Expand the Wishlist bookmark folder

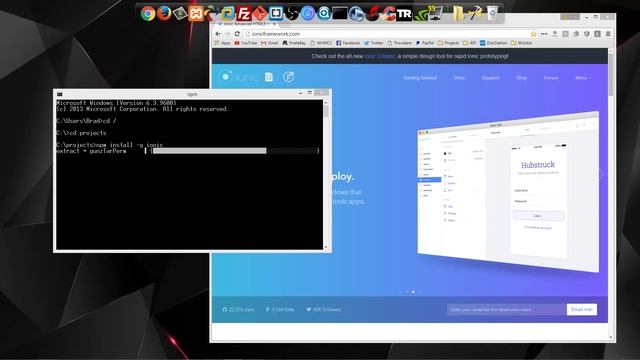(x=521, y=43)
